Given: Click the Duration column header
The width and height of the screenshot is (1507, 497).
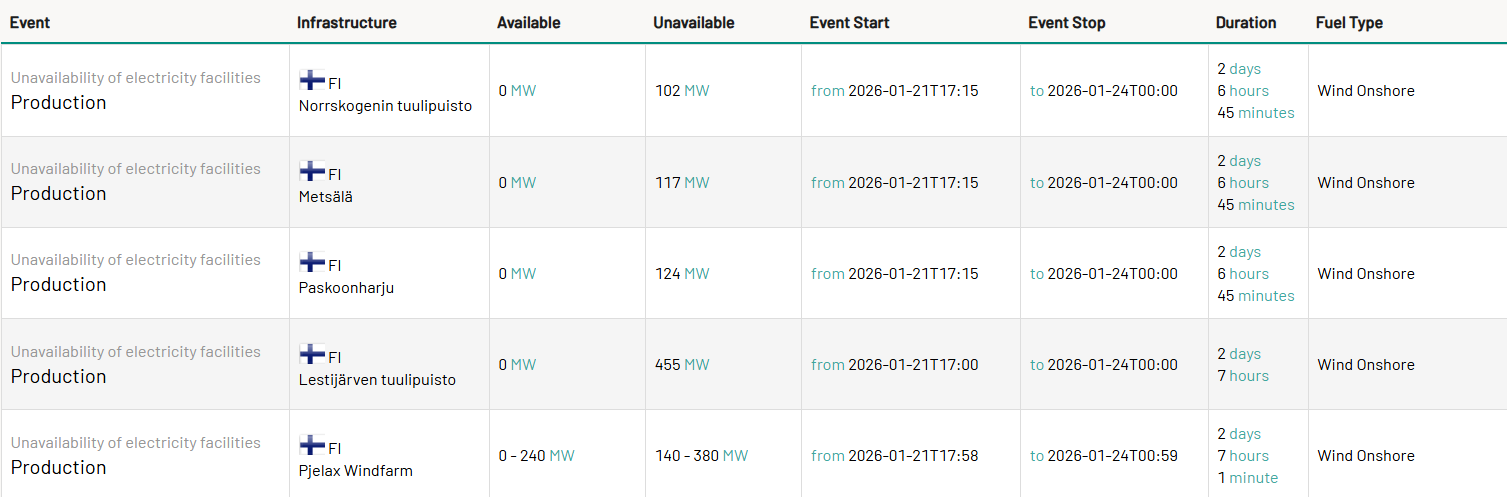Looking at the screenshot, I should 1245,23.
